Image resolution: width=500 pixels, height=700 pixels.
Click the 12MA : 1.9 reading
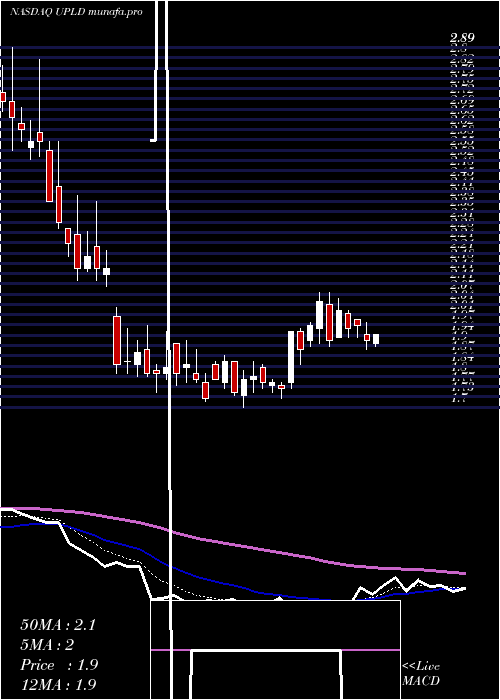click(58, 684)
